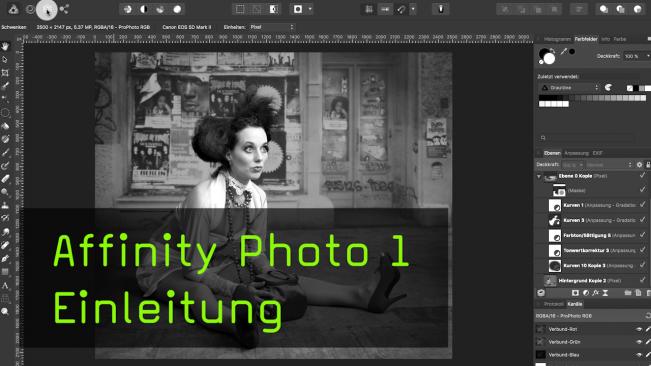This screenshot has height=366, width=651.
Task: Add a new pixel layer icon
Action: point(638,293)
